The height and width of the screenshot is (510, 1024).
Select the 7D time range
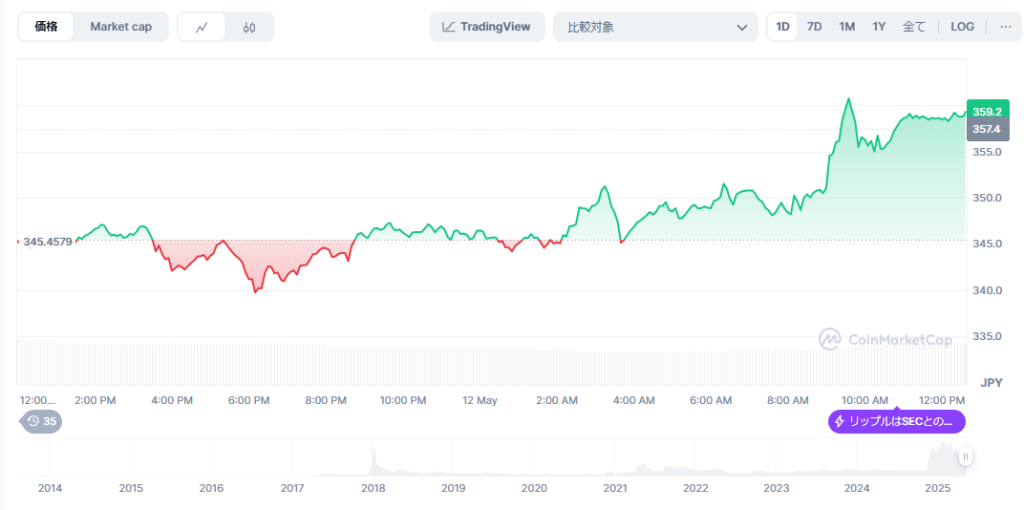(x=814, y=27)
